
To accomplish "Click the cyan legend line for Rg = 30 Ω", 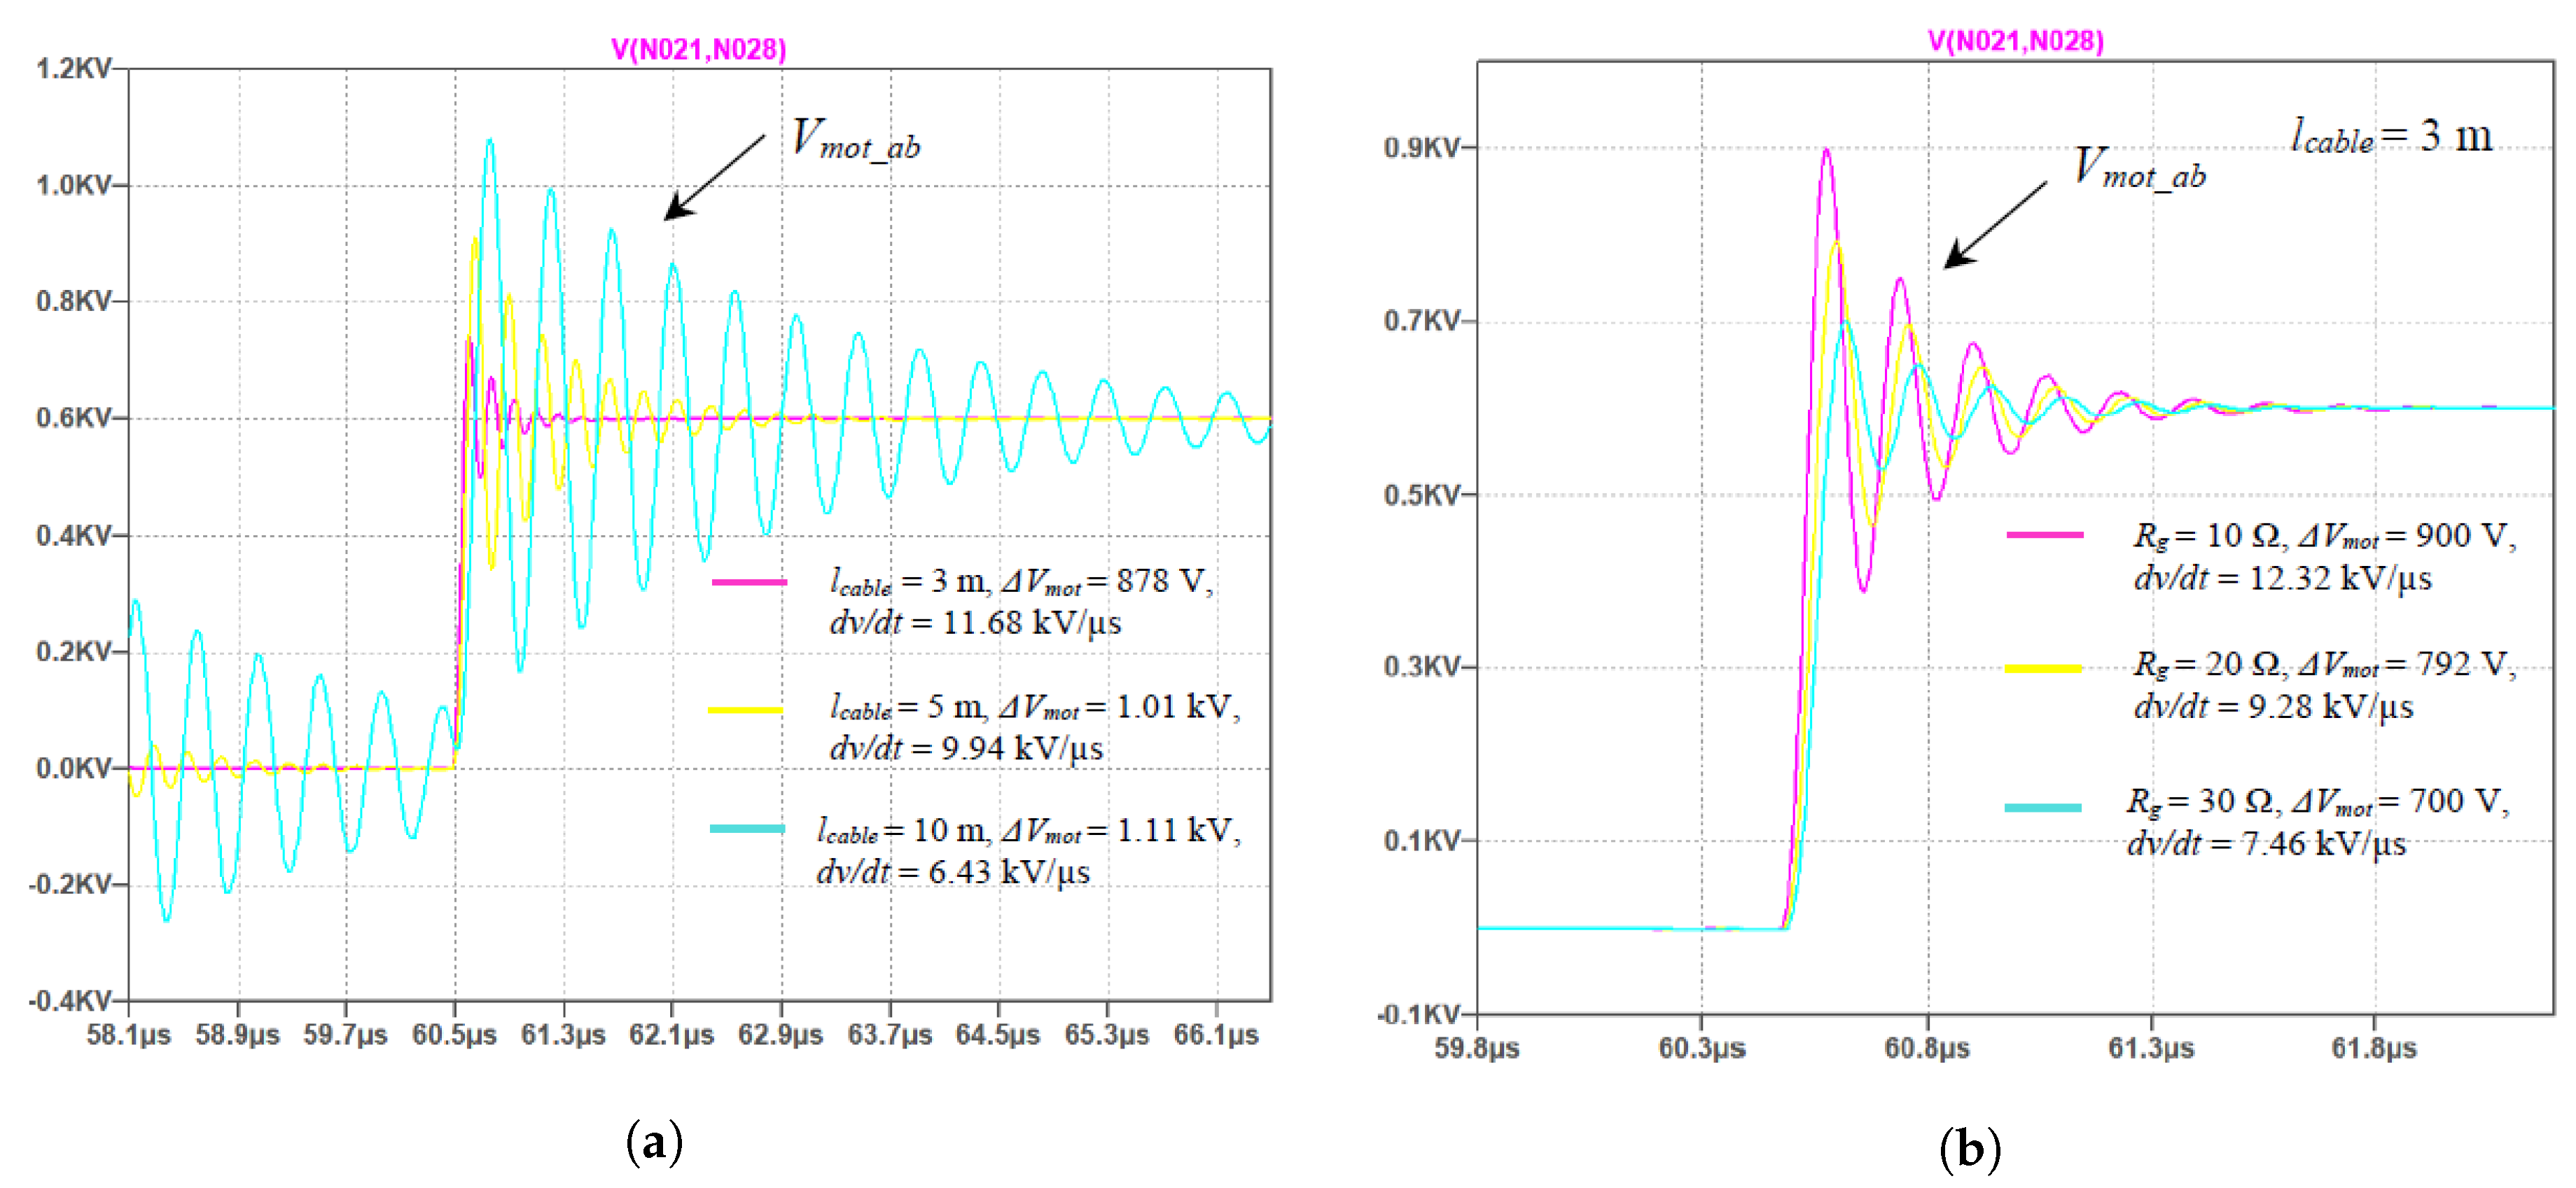I will pyautogui.click(x=2043, y=807).
